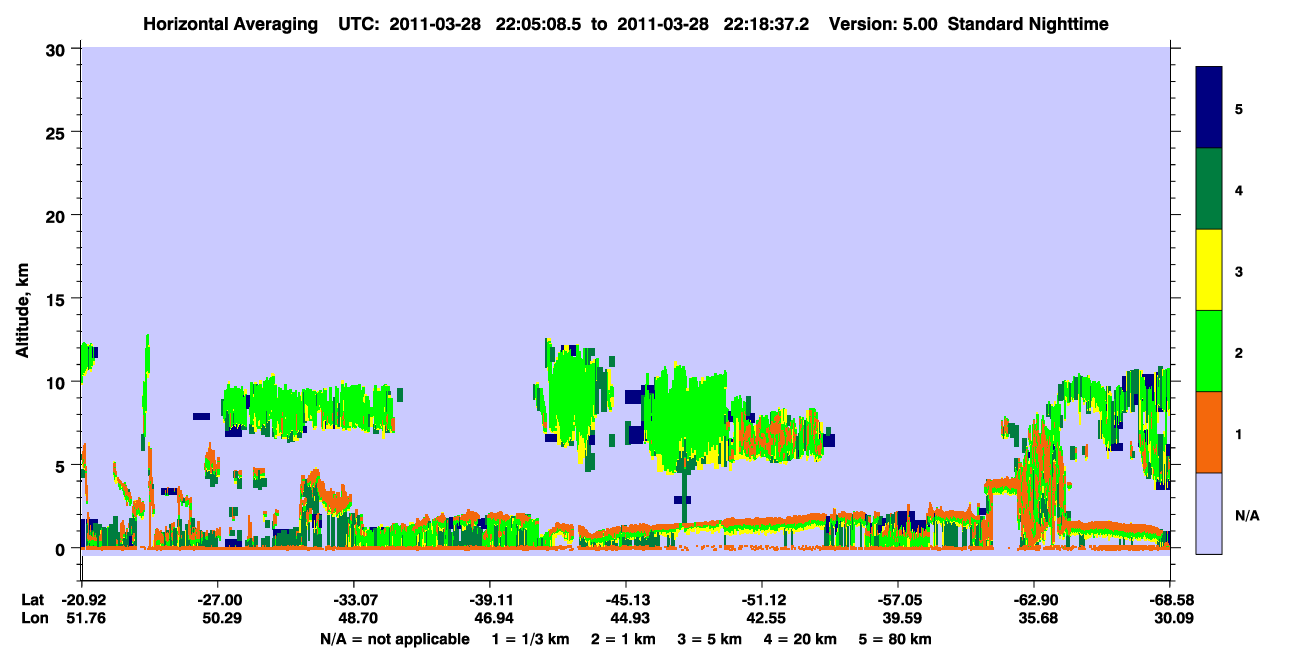Click the yellow color bar segment 3
This screenshot has width=1300, height=667.
(1209, 270)
